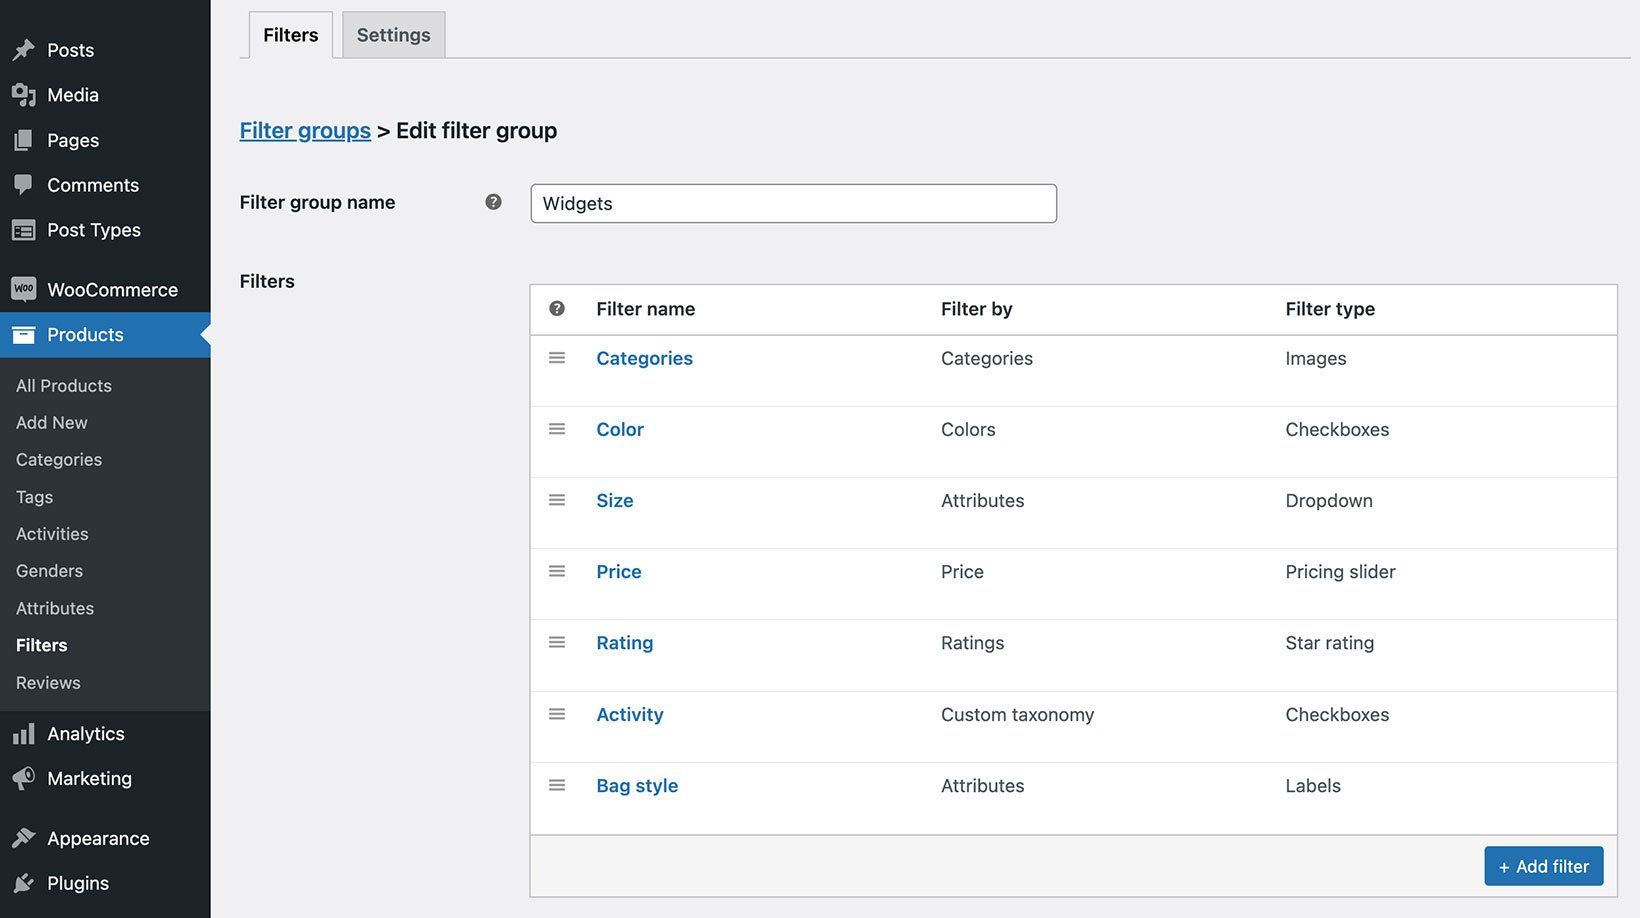This screenshot has width=1640, height=918.
Task: Open the Rating filter settings
Action: tap(624, 643)
